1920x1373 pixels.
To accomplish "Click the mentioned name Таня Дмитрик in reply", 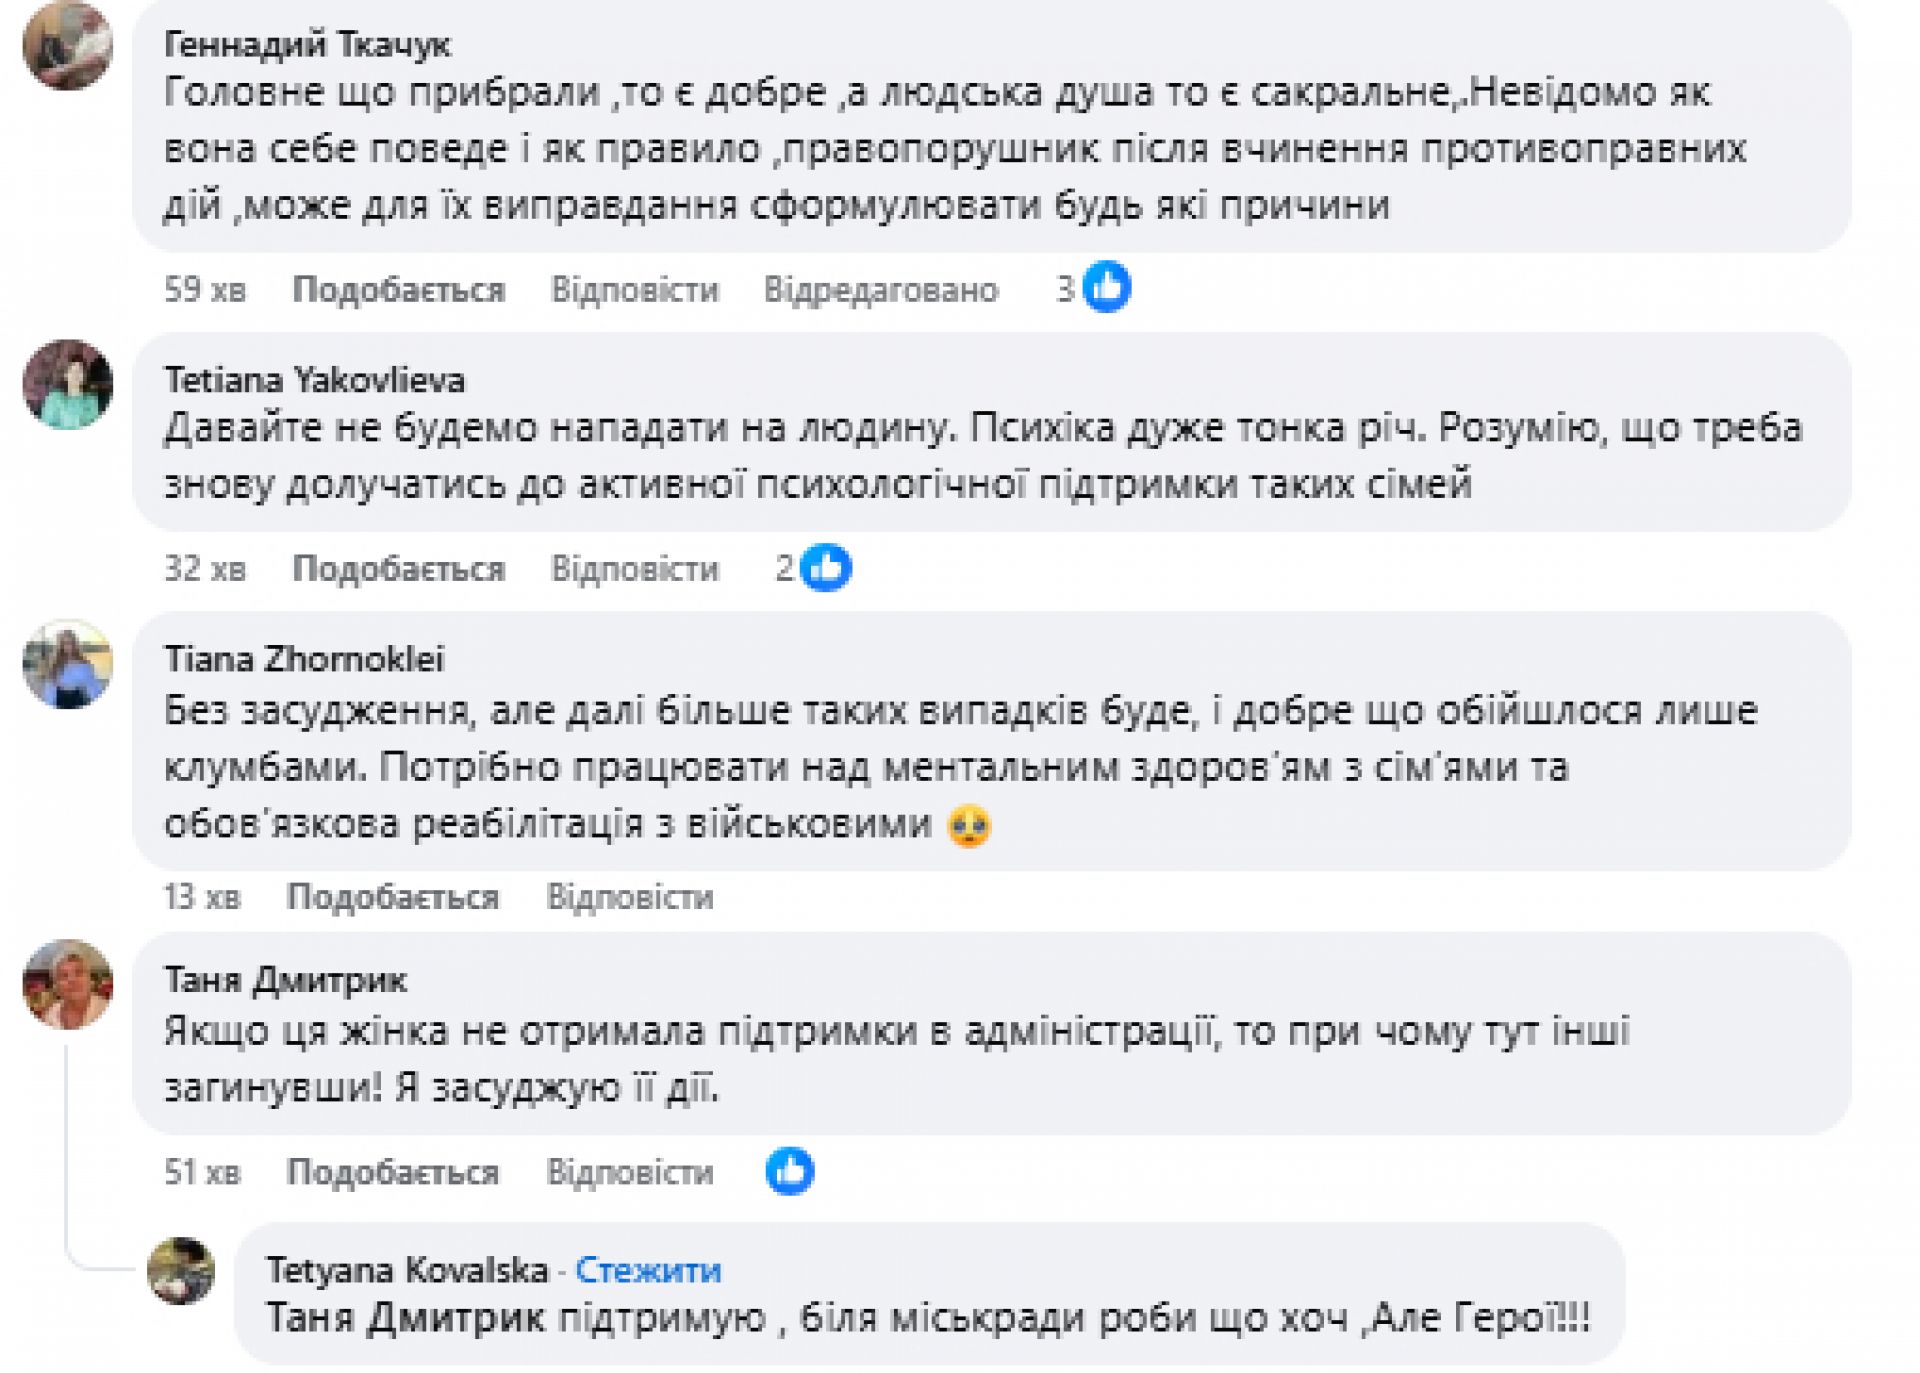I will pos(405,1318).
